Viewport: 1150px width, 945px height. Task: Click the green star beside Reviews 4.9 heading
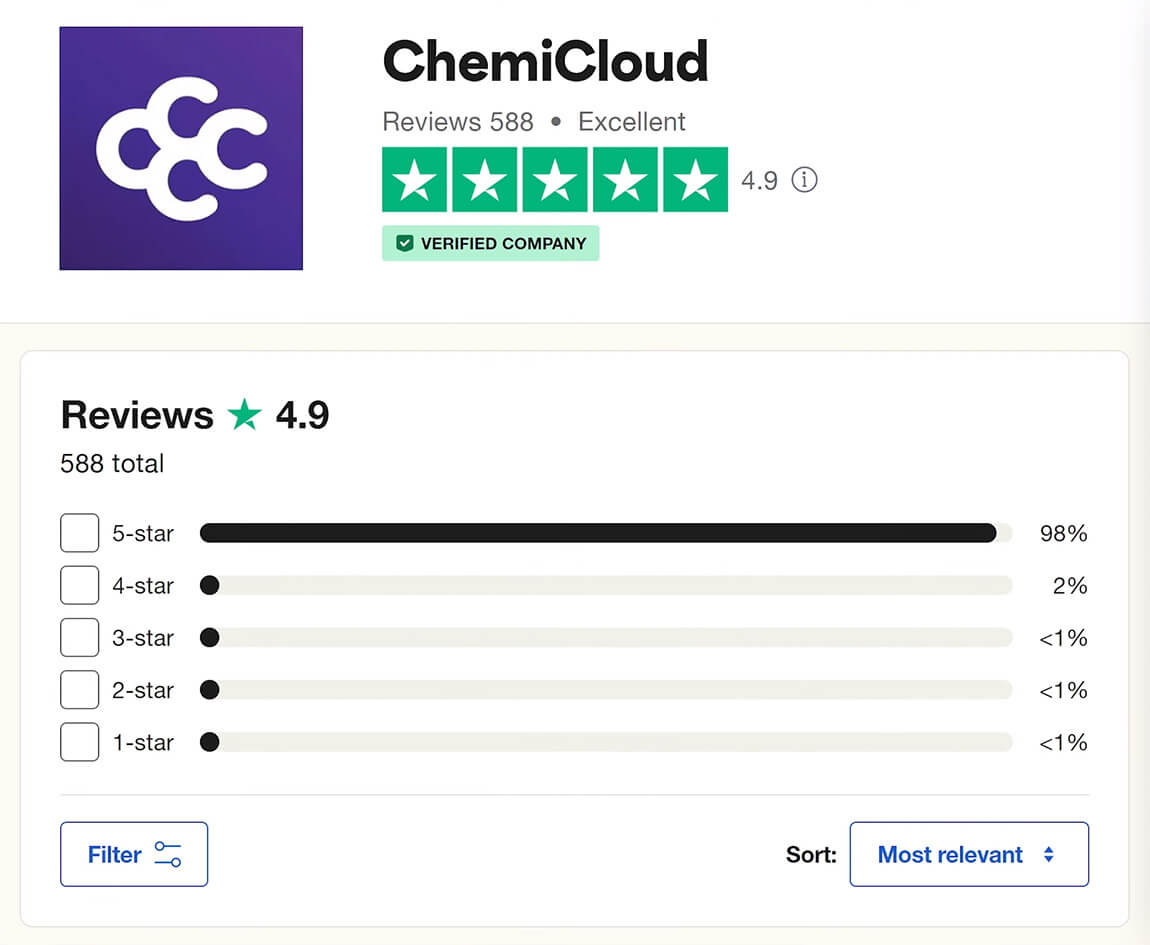(244, 415)
